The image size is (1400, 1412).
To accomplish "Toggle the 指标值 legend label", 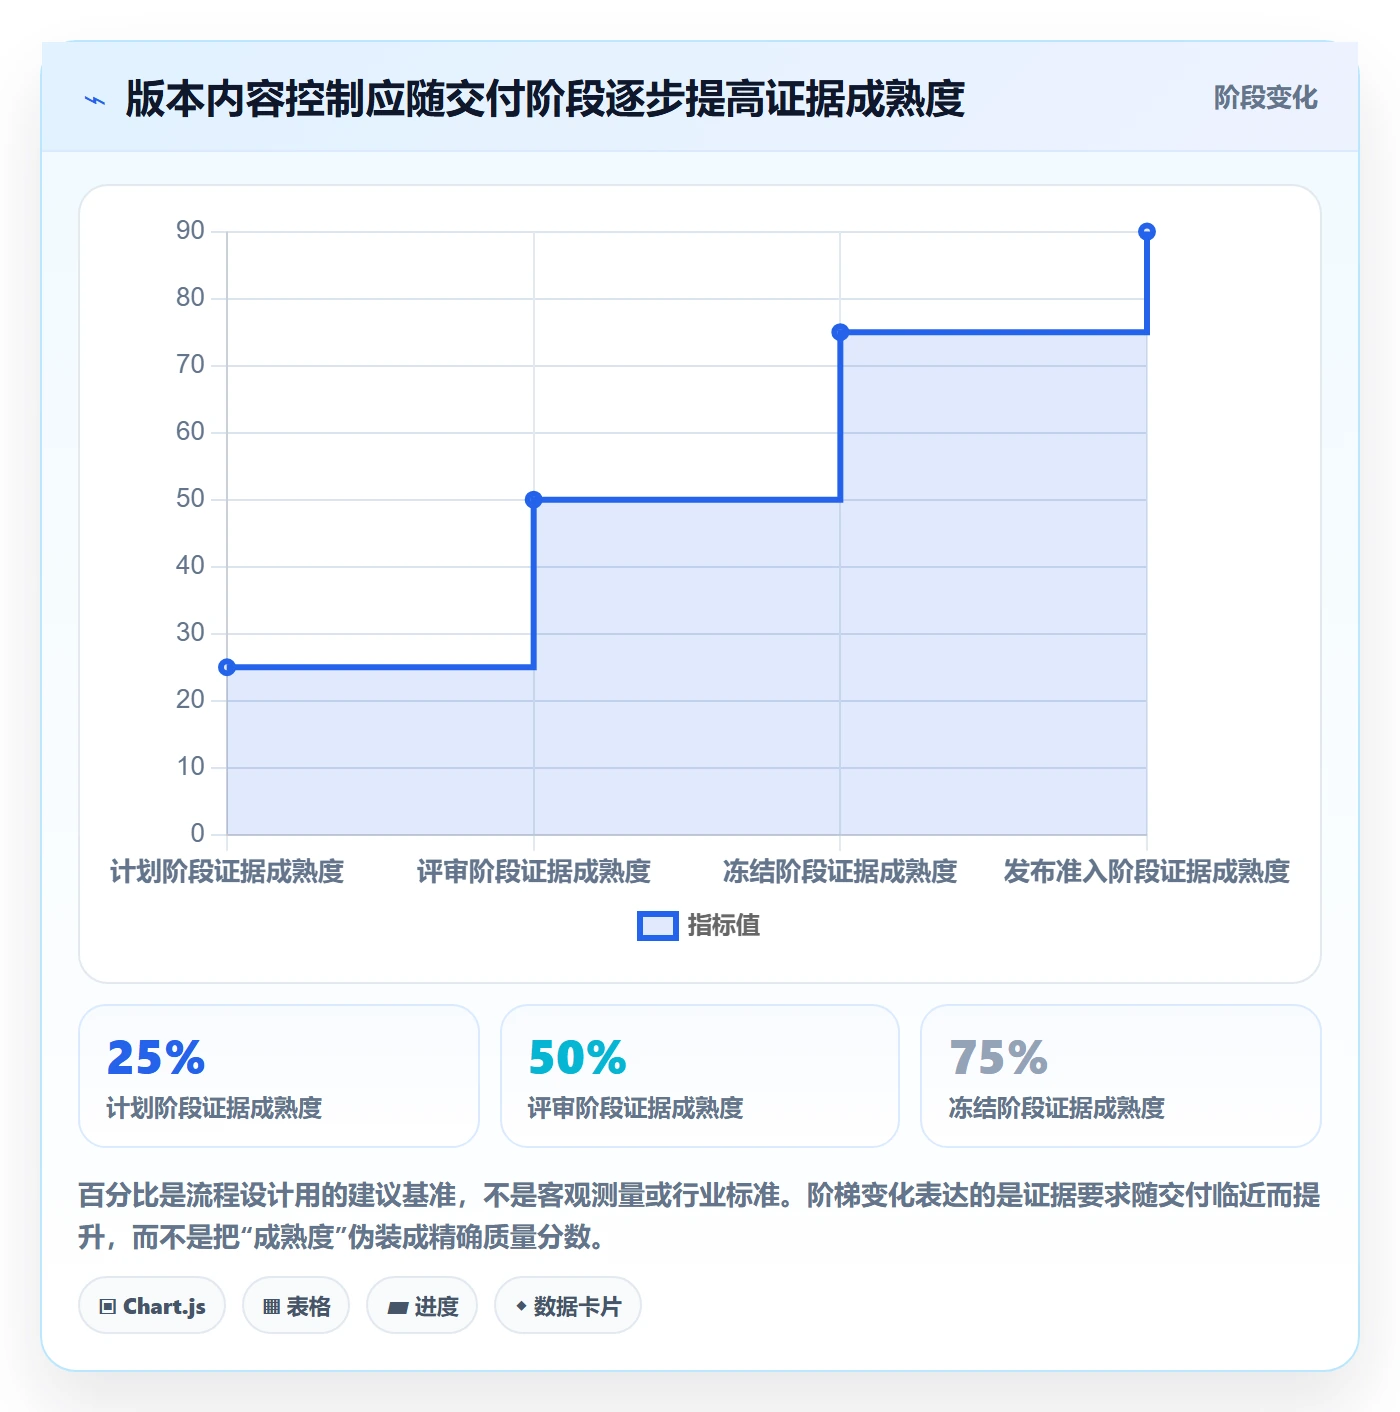I will tap(724, 926).
